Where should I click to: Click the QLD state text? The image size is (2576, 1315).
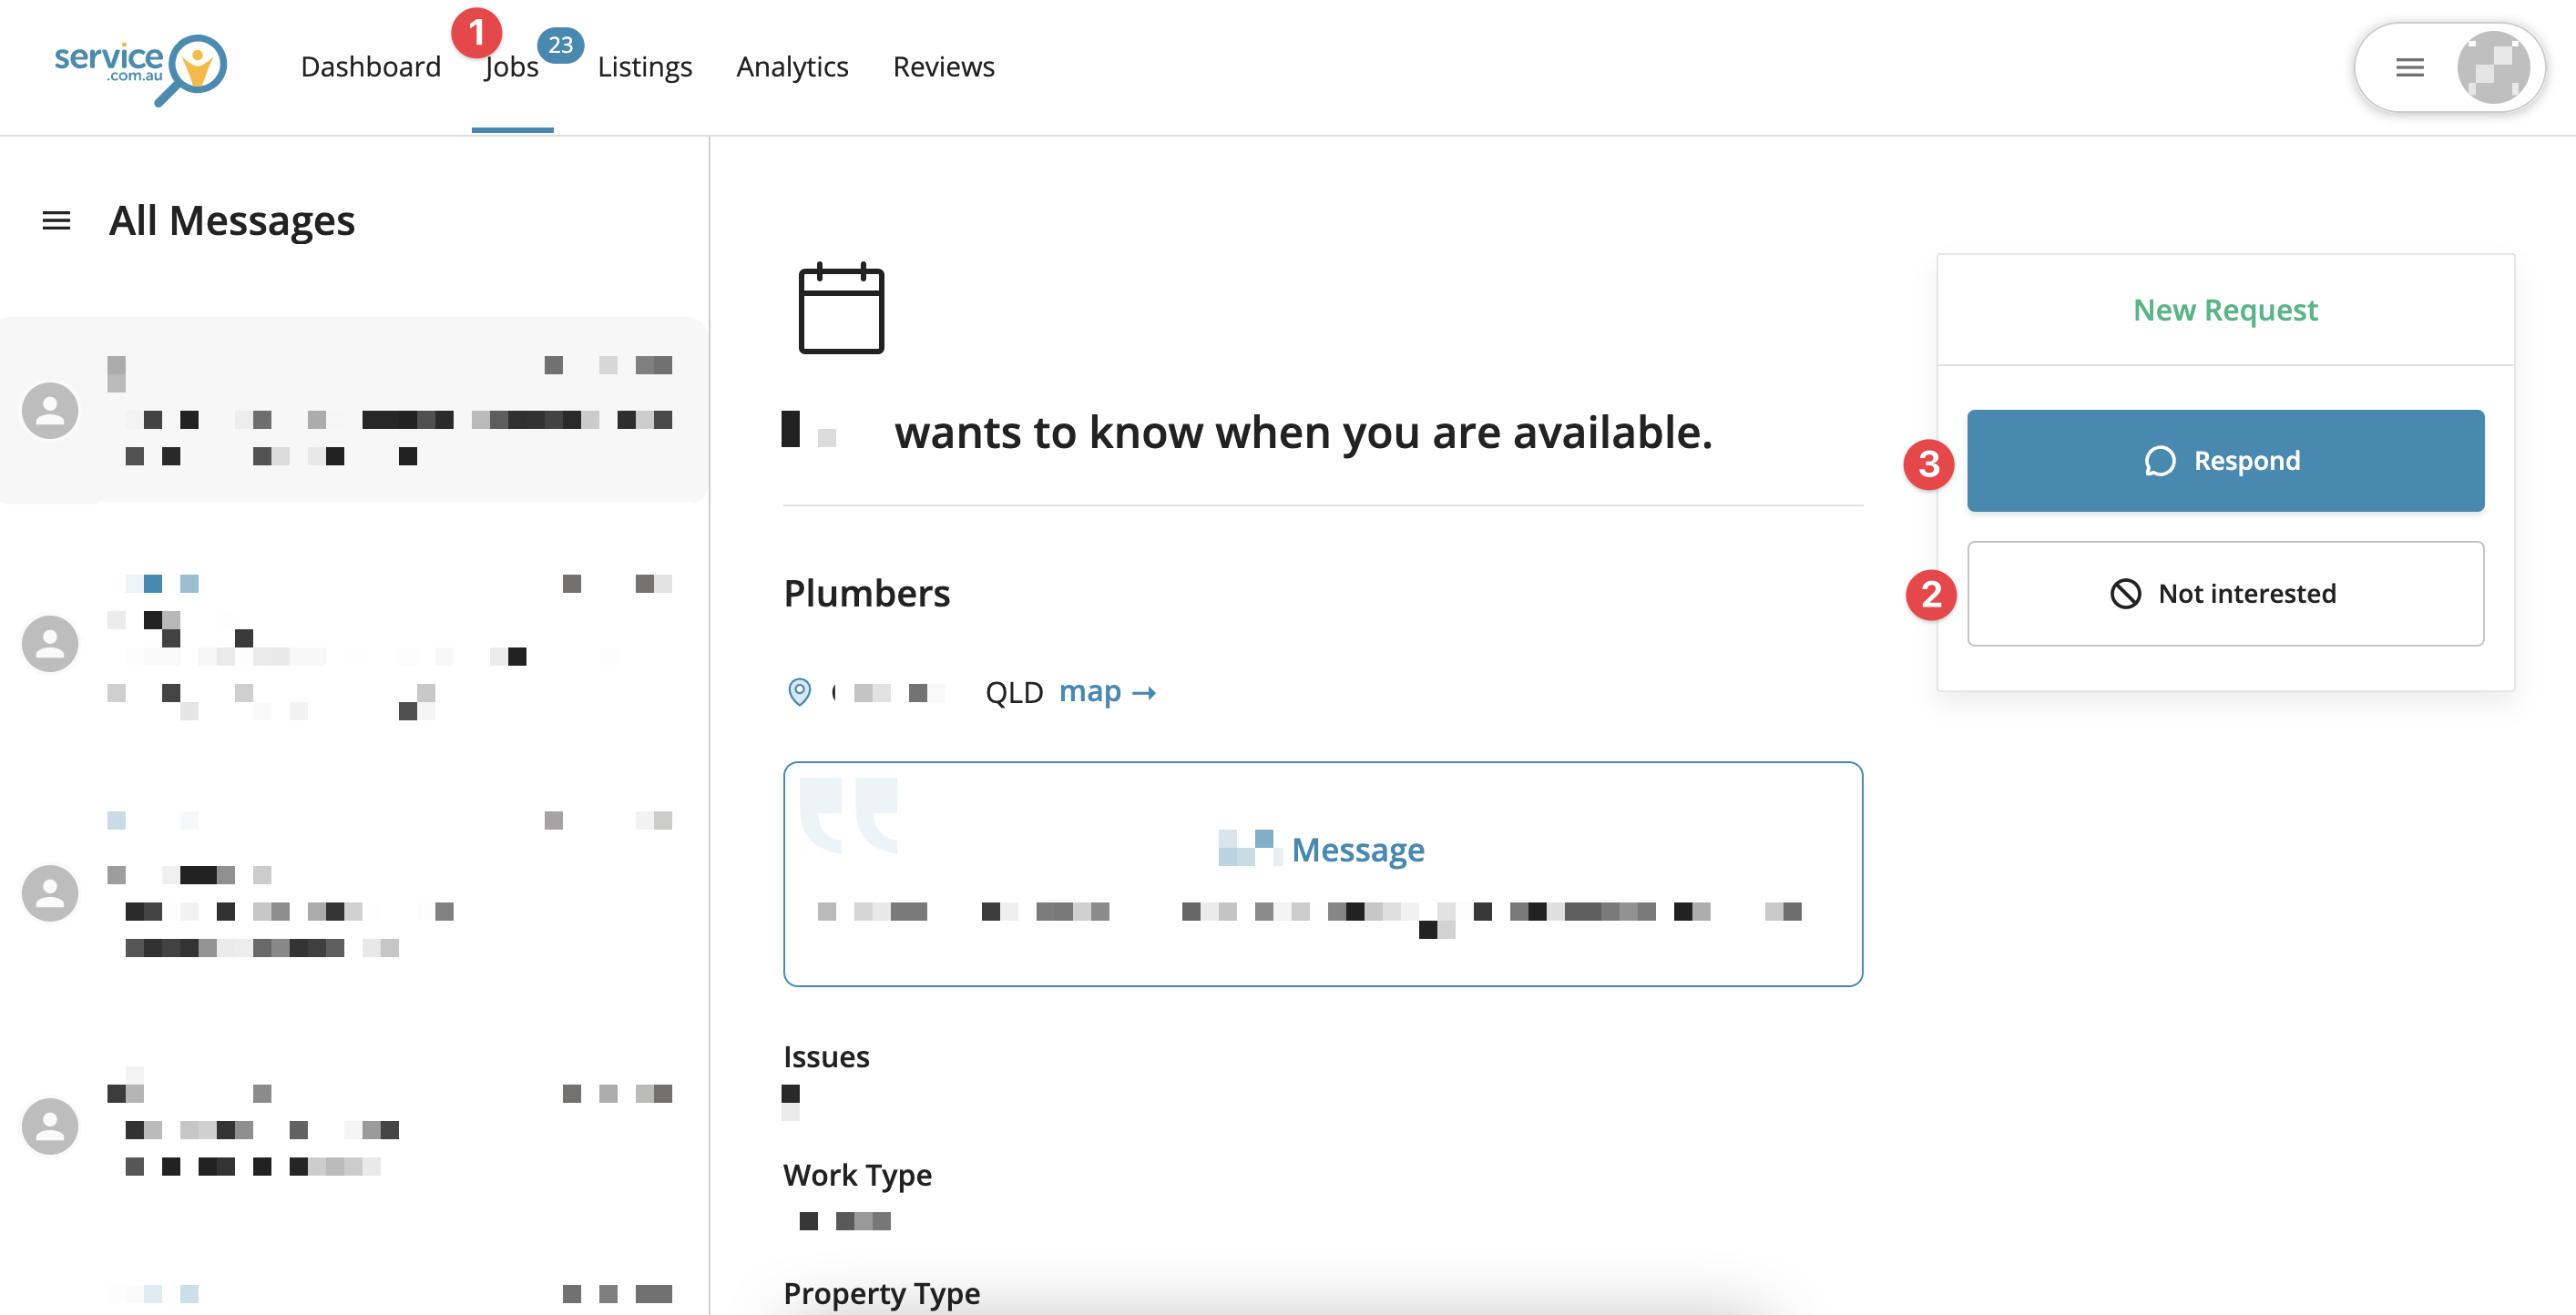[1014, 692]
